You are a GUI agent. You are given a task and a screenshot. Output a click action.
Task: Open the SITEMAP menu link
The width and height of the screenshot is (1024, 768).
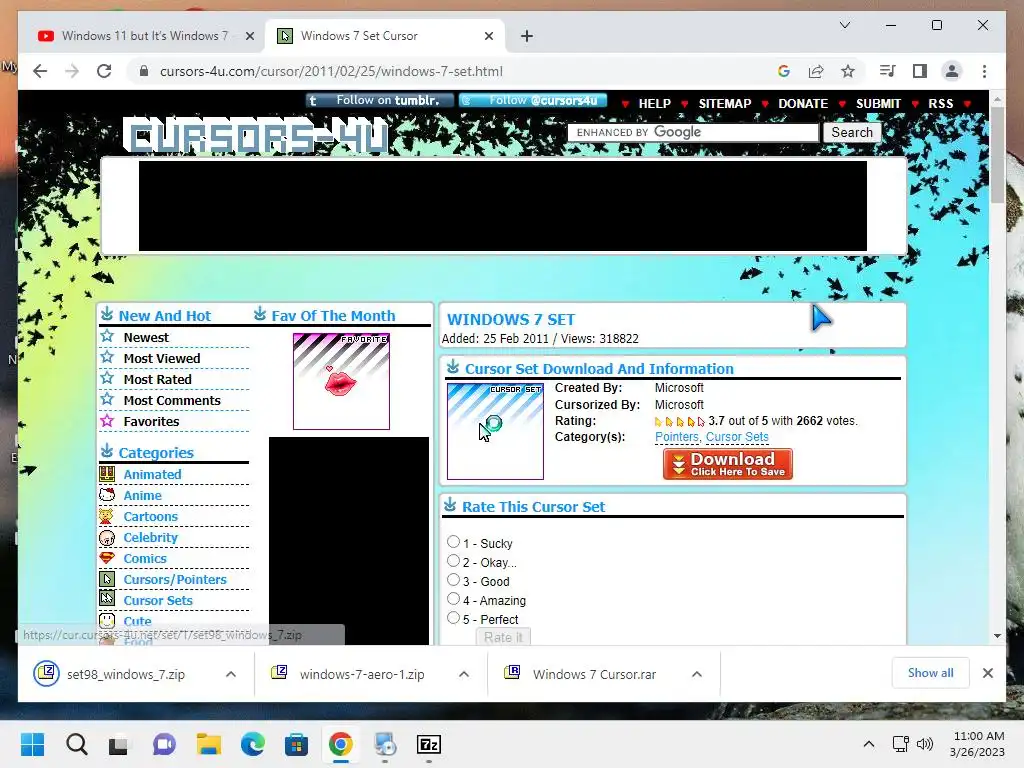725,104
